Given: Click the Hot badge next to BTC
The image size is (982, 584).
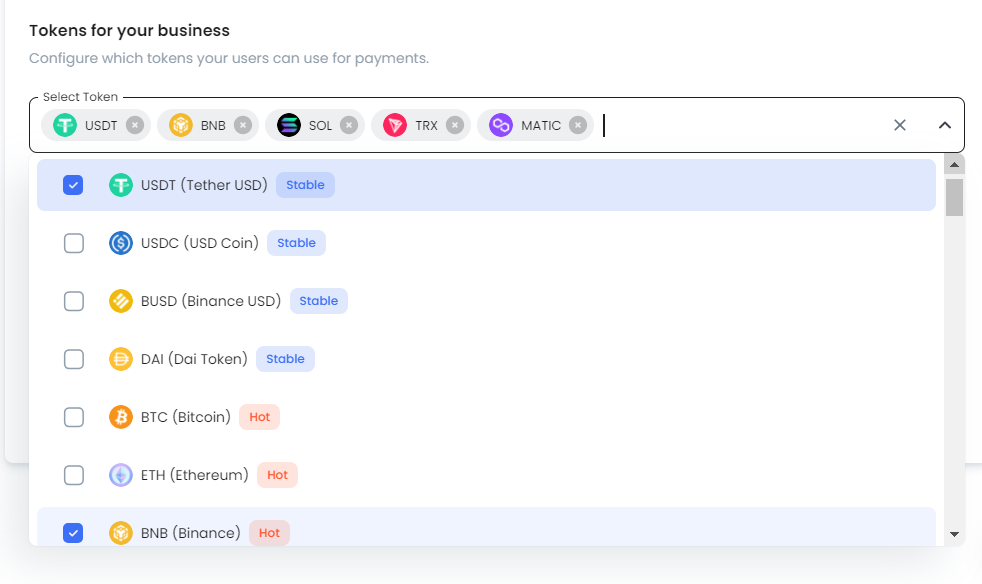Looking at the screenshot, I should [x=259, y=417].
